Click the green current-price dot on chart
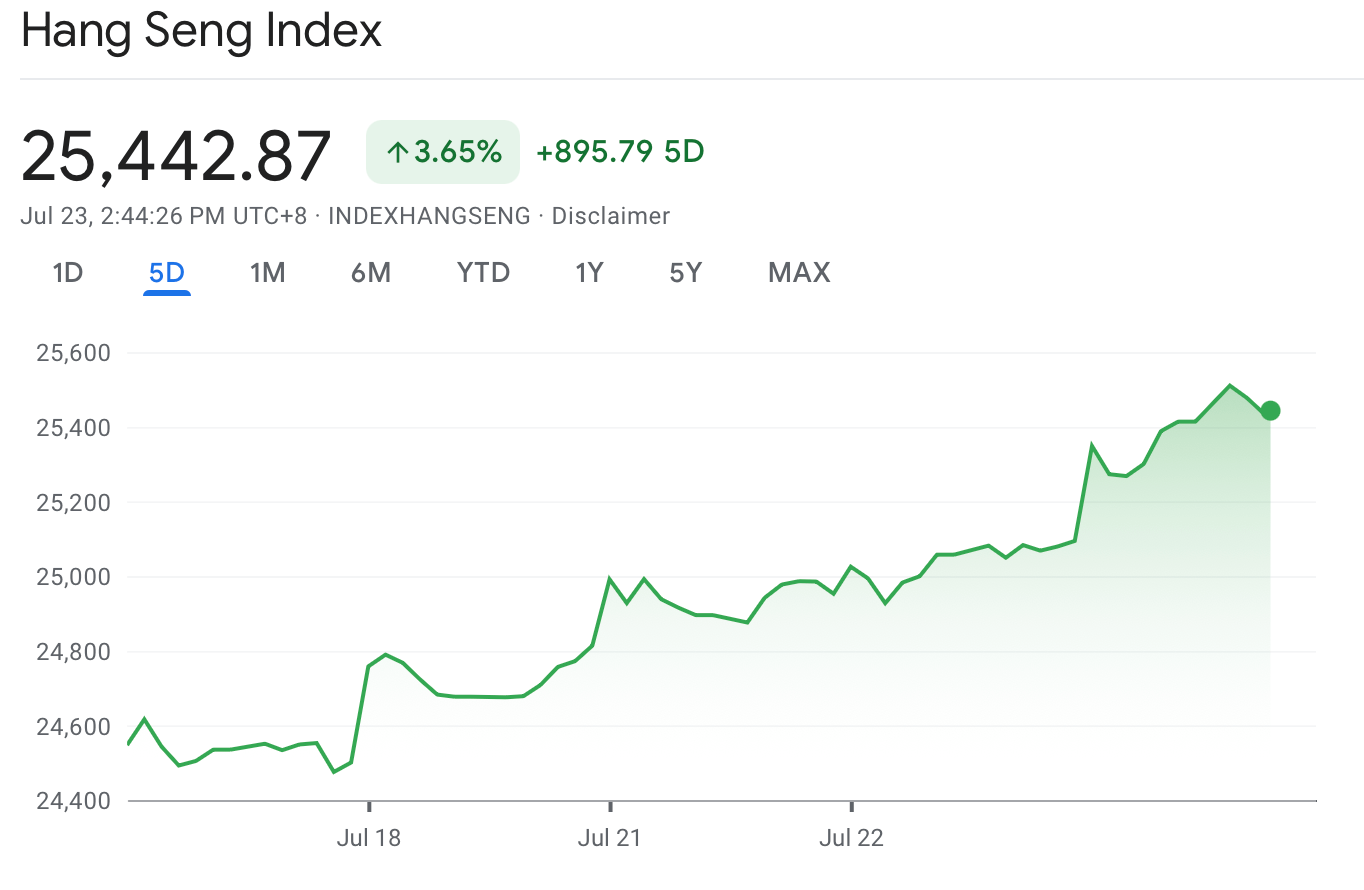This screenshot has height=890, width=1364. (1270, 410)
